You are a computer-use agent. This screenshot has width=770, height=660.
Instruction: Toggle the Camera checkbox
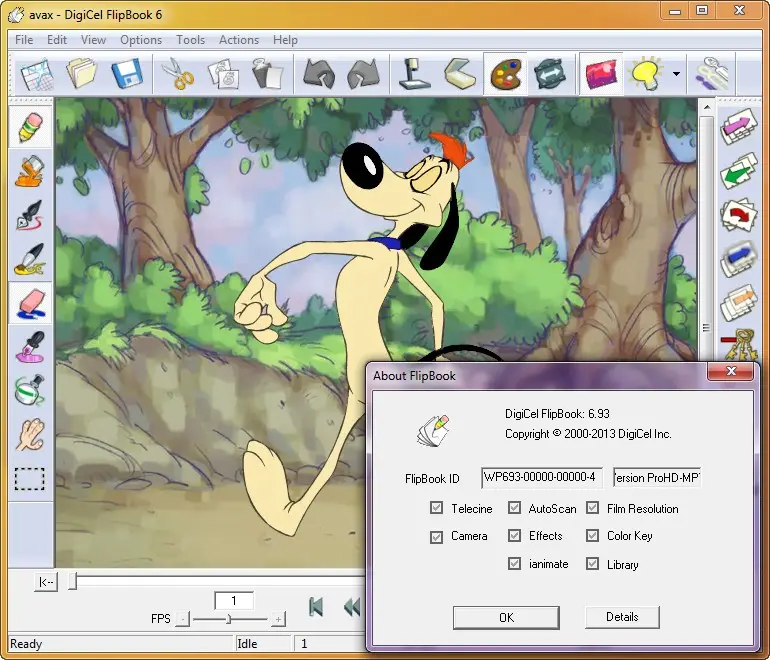(436, 537)
